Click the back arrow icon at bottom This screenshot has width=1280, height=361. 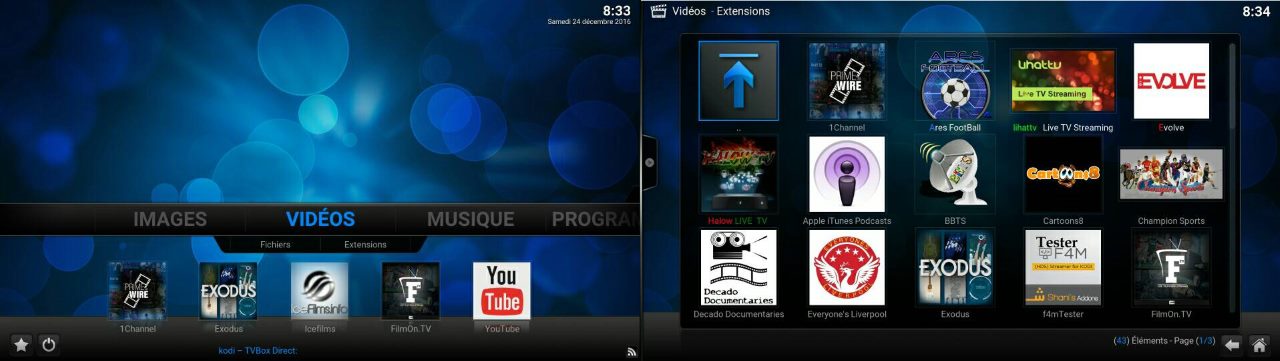coord(1232,343)
